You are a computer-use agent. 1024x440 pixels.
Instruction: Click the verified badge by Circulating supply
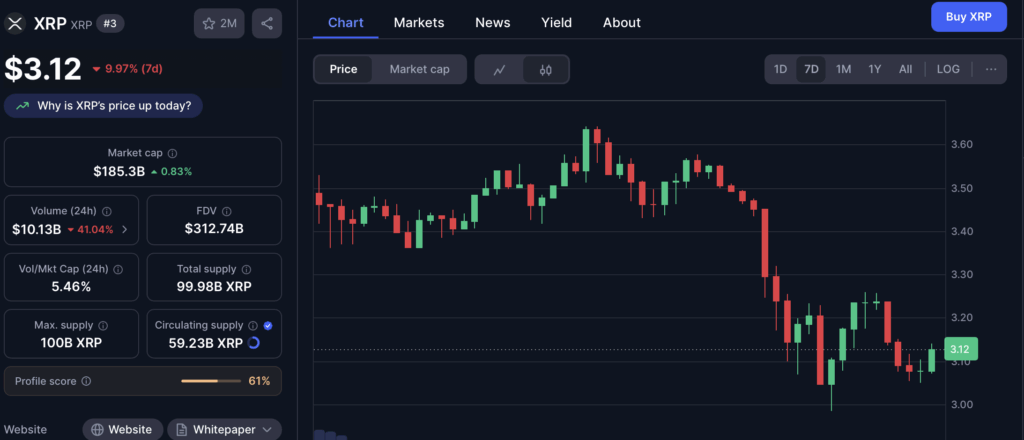pyautogui.click(x=268, y=325)
